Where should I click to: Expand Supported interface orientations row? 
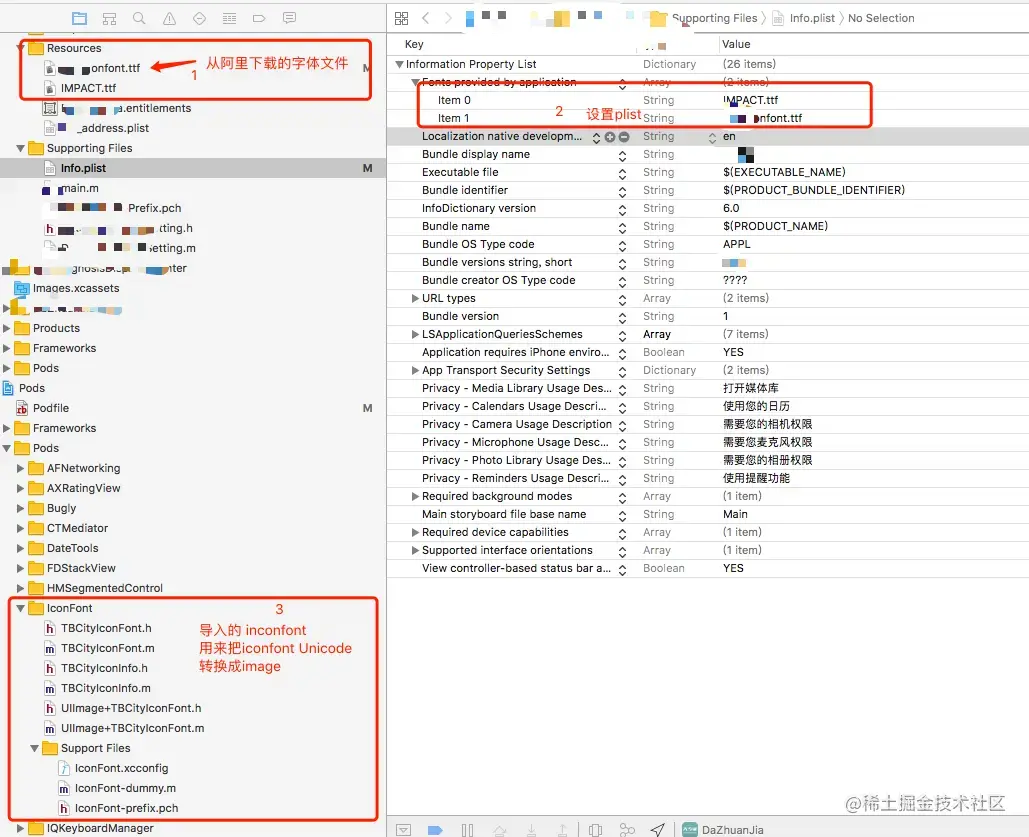pos(415,550)
